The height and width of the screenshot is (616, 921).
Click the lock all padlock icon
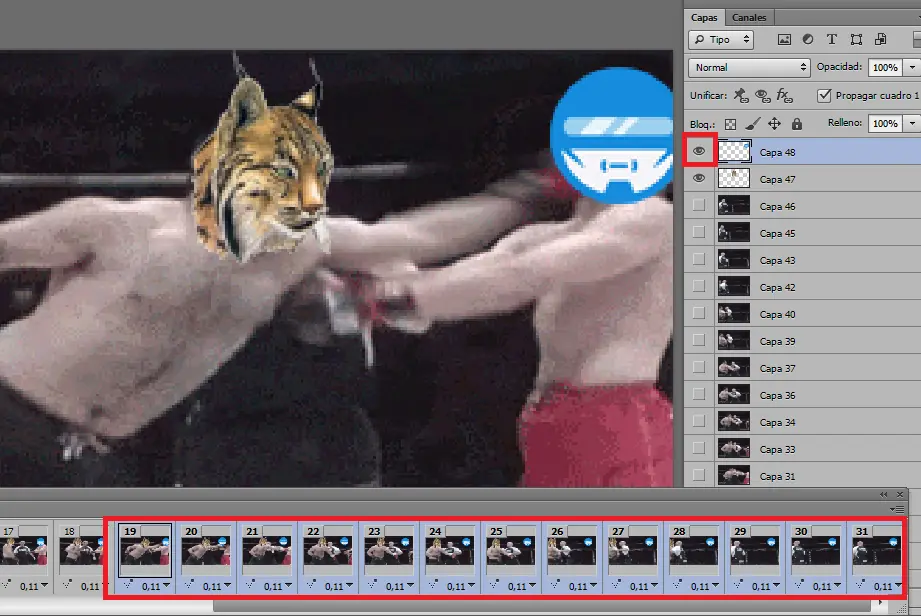(x=797, y=126)
